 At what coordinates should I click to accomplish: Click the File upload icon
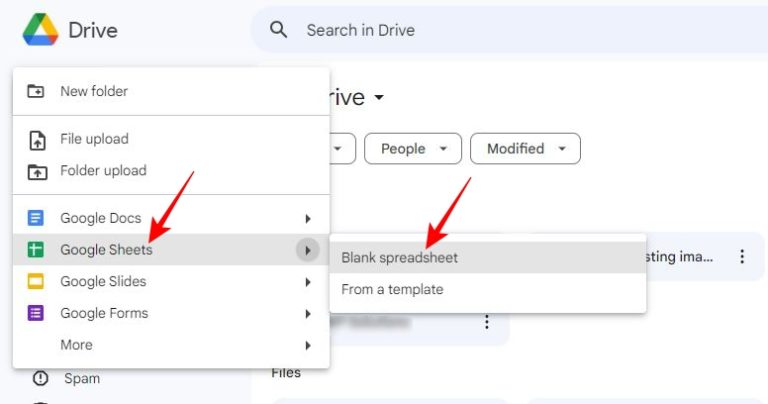point(37,140)
